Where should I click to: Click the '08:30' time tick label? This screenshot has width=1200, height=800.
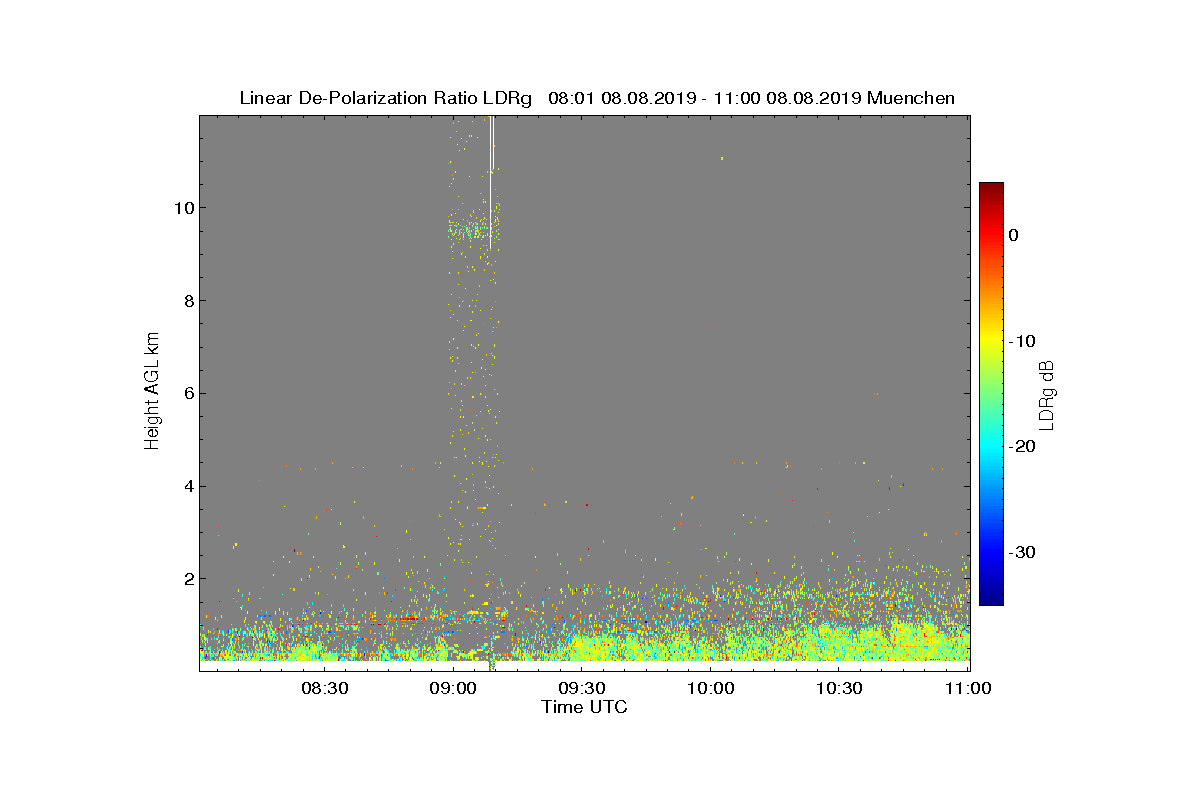324,689
